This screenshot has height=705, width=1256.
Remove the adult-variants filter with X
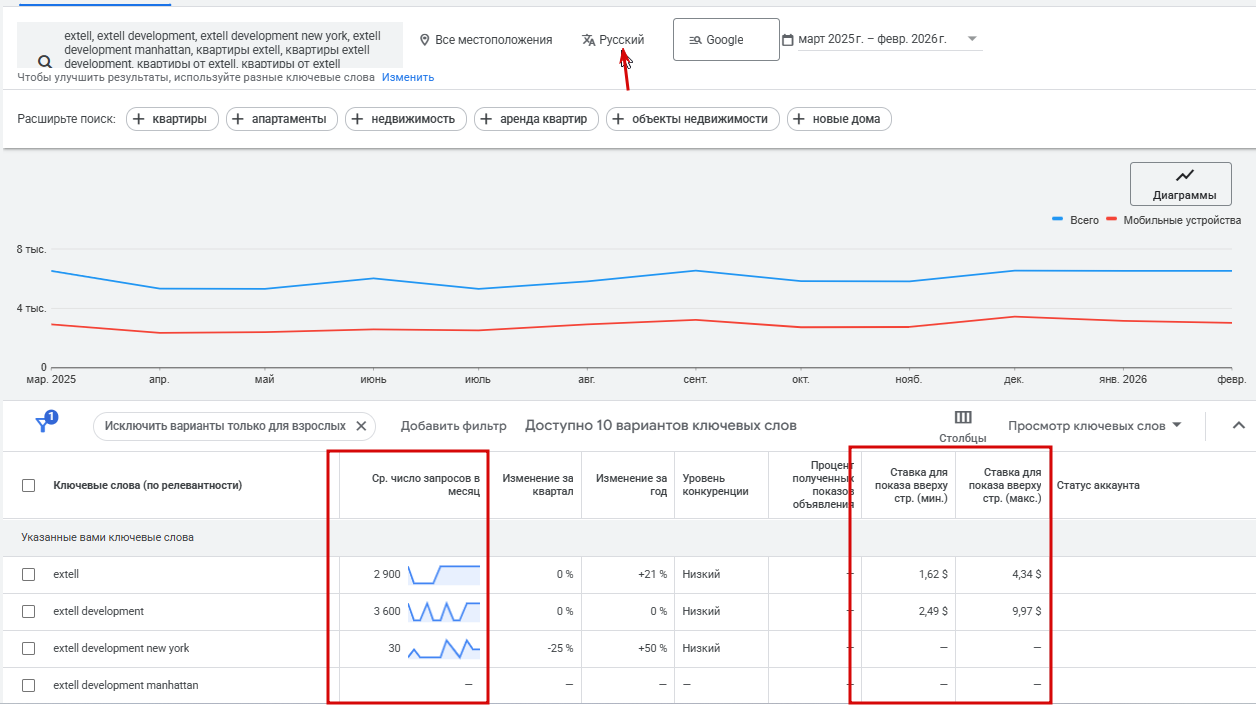click(x=361, y=426)
